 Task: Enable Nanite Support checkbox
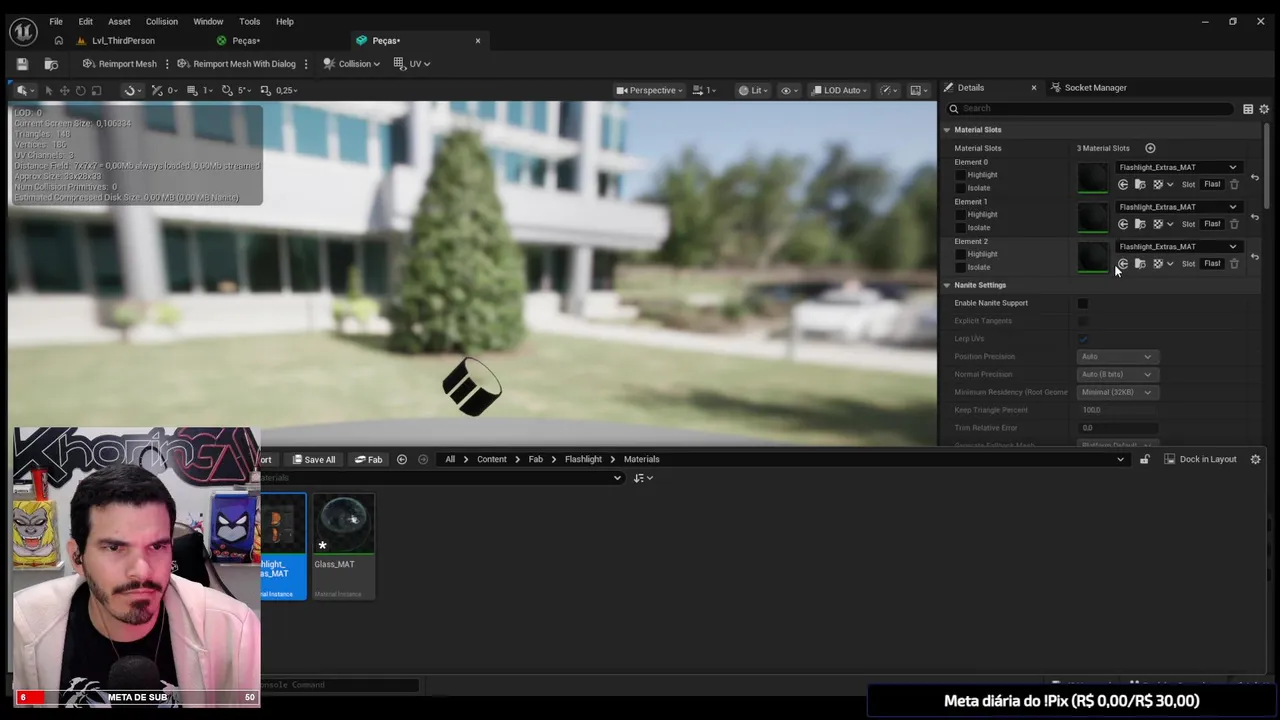click(x=1083, y=303)
